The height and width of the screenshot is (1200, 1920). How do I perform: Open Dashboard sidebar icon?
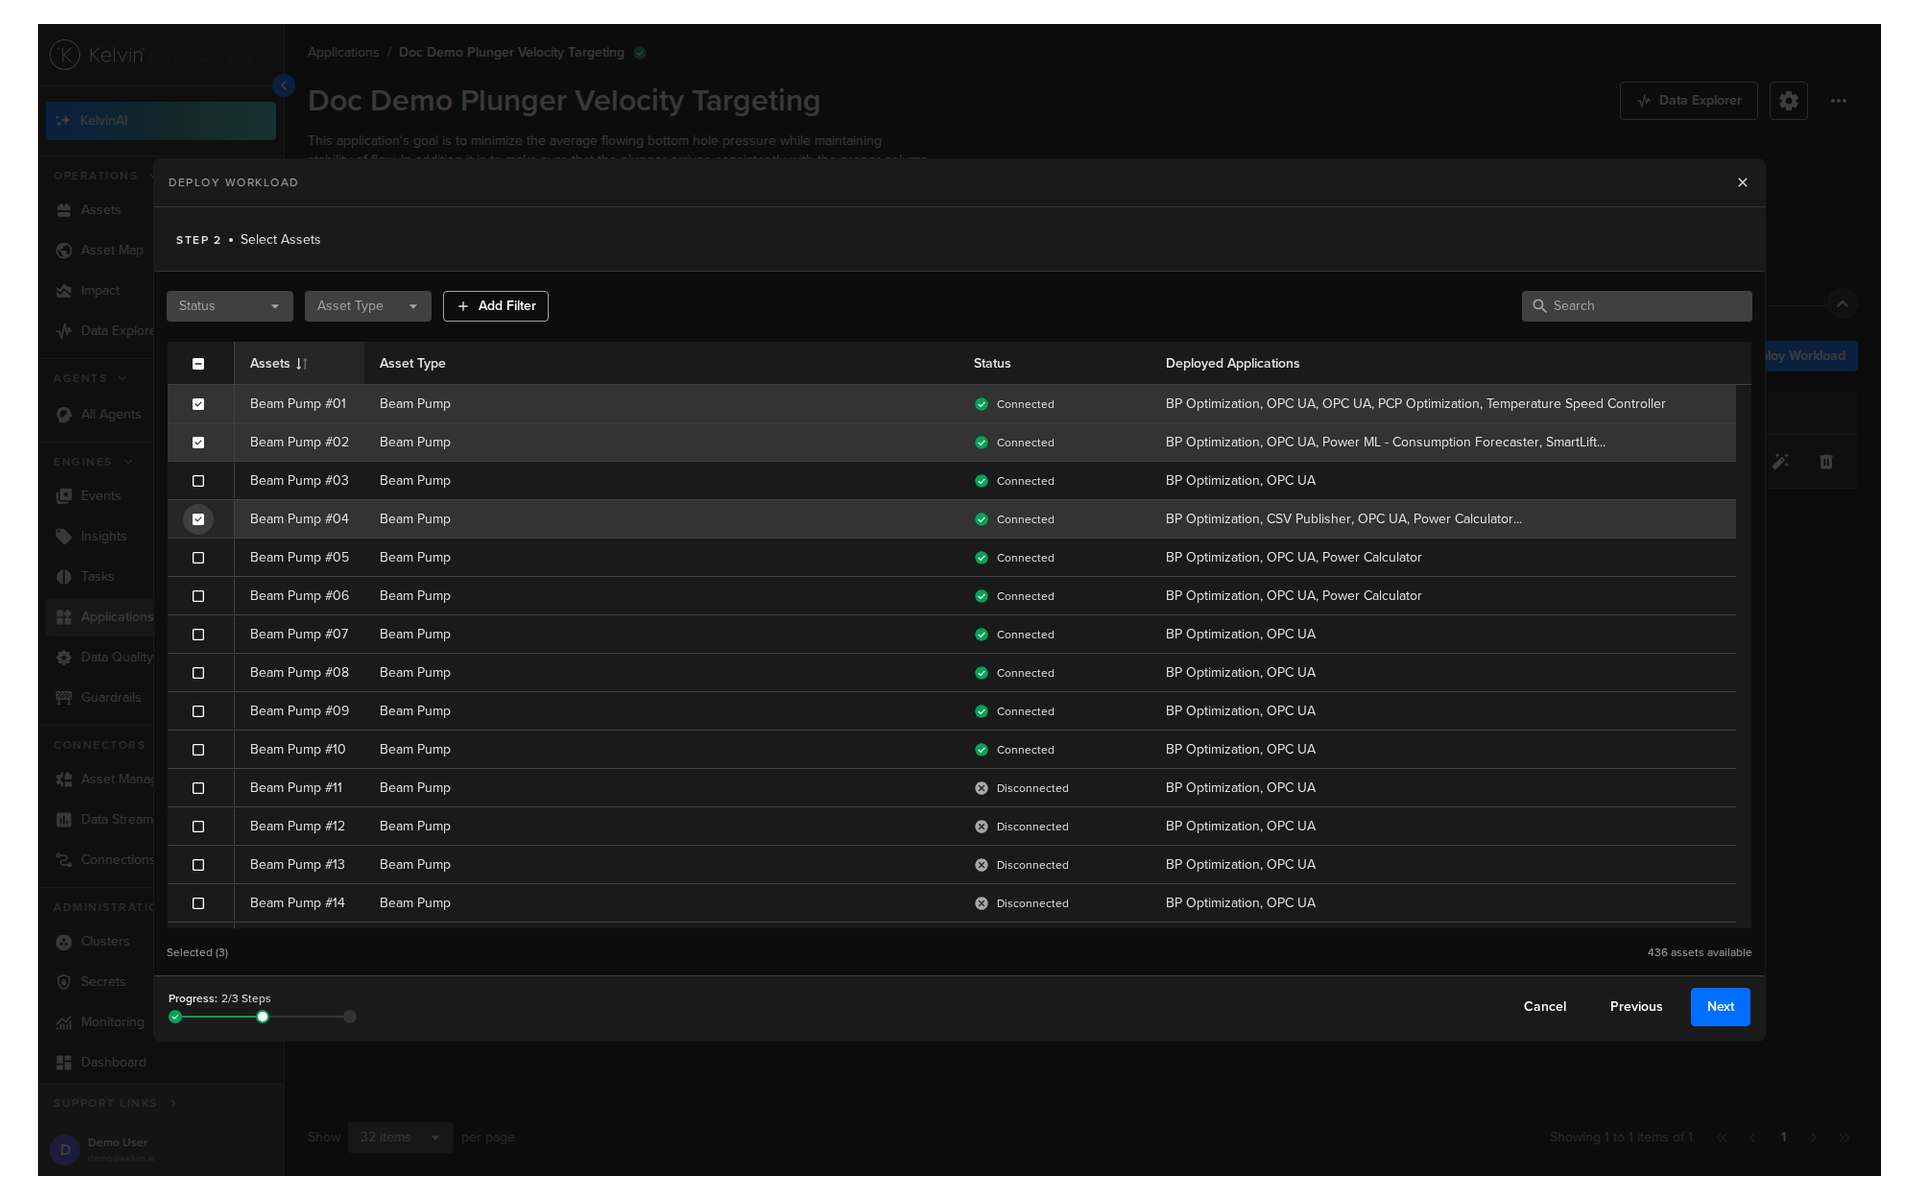tap(64, 1063)
